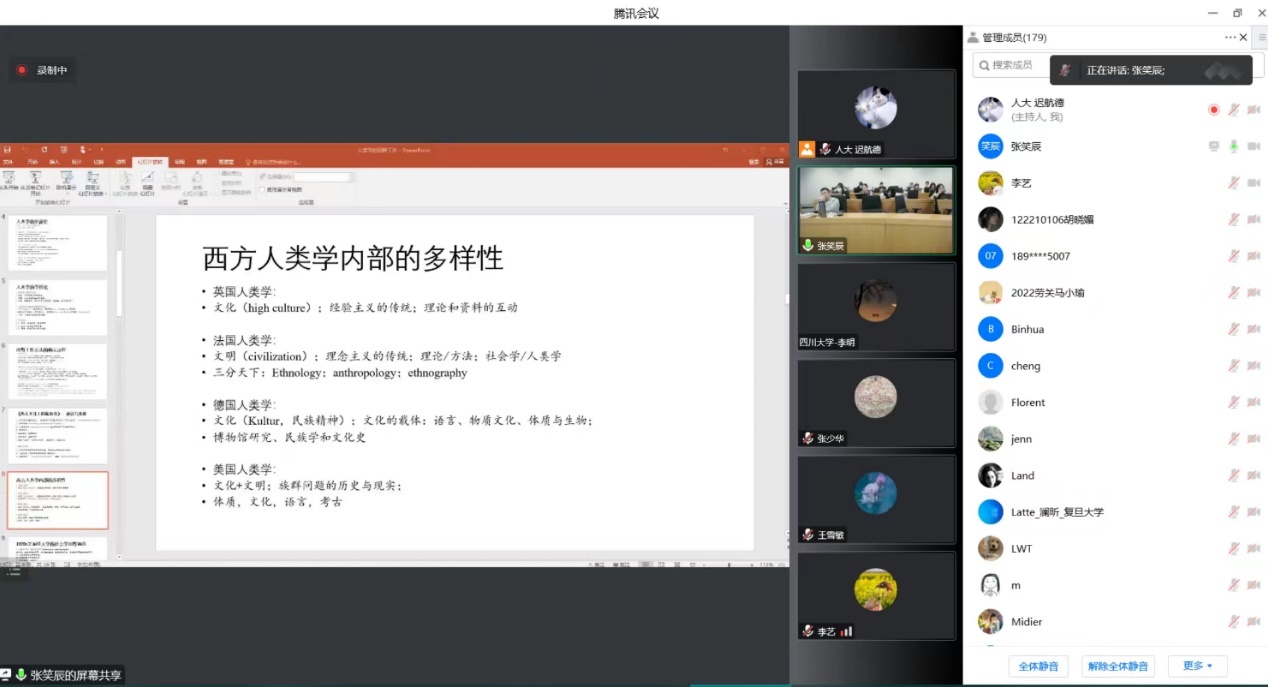This screenshot has width=1268, height=687.
Task: Click the green microphone icon for 张笑辰
Action: click(x=1234, y=146)
